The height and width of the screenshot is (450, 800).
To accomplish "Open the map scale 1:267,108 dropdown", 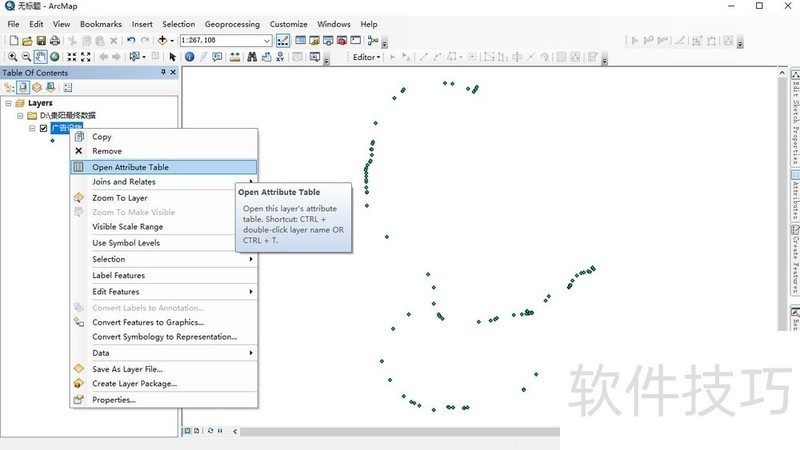I will coord(267,40).
